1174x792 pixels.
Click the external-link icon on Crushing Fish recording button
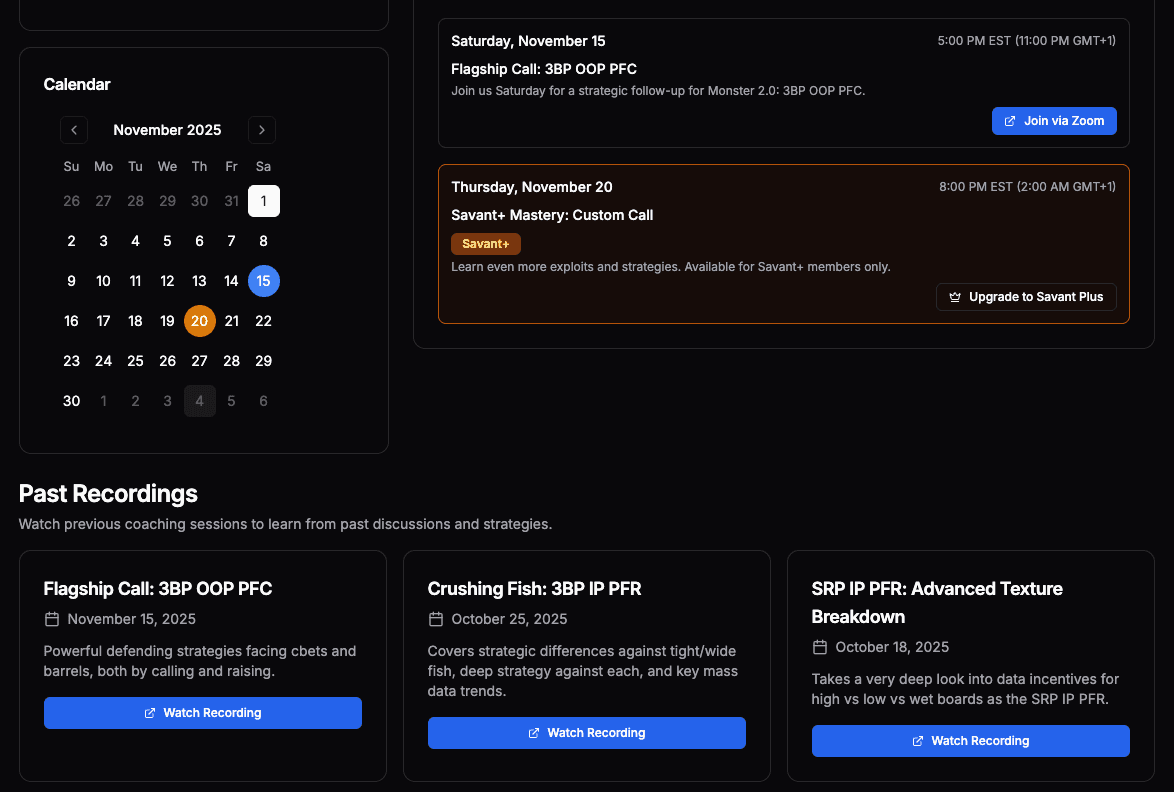532,732
